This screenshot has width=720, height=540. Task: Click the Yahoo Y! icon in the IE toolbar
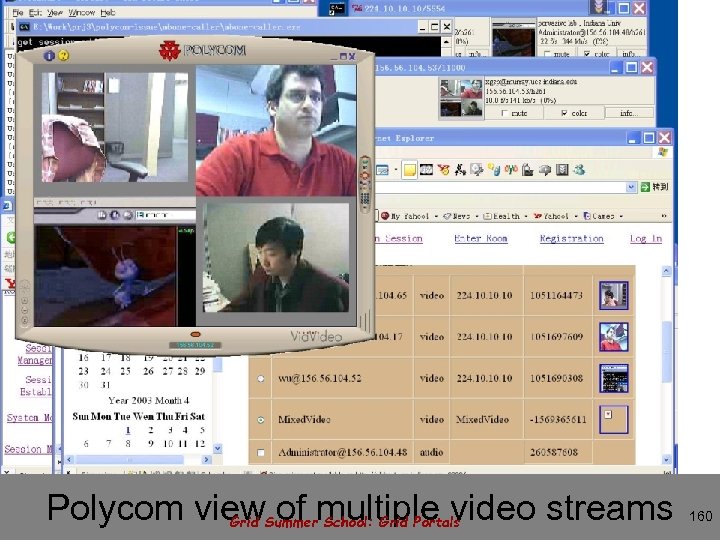[x=443, y=170]
